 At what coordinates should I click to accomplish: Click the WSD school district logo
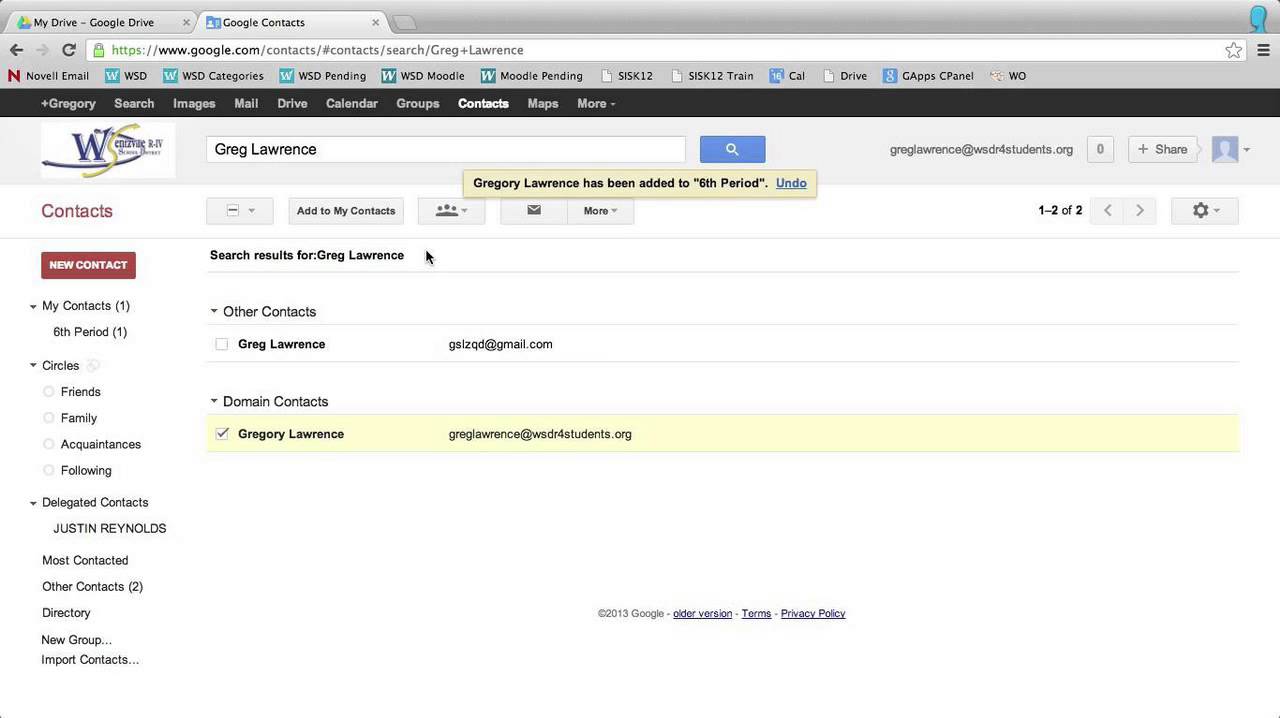tap(108, 150)
